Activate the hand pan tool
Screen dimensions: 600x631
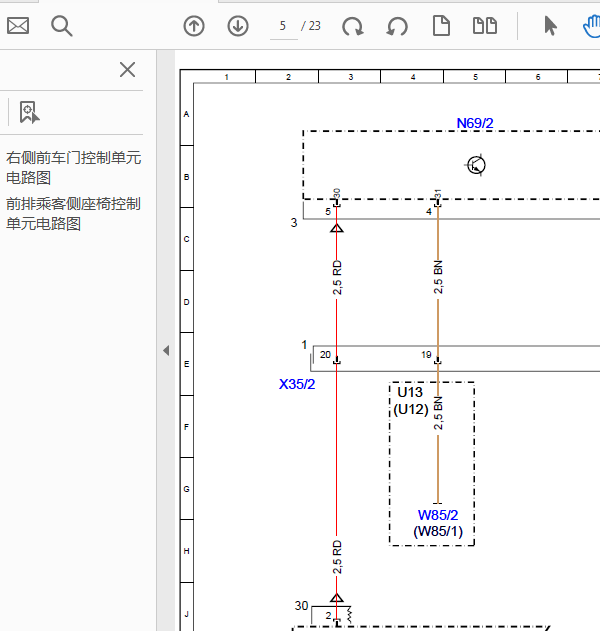591,26
